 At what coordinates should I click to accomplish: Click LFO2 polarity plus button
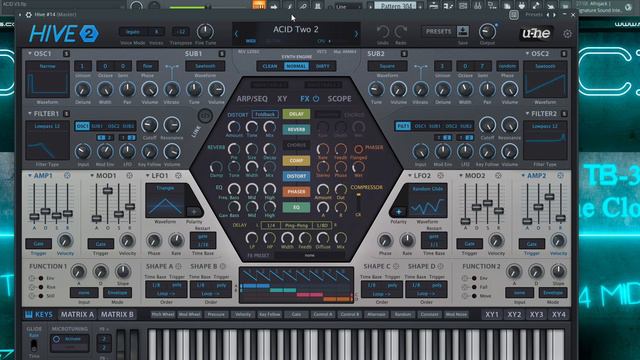[398, 211]
